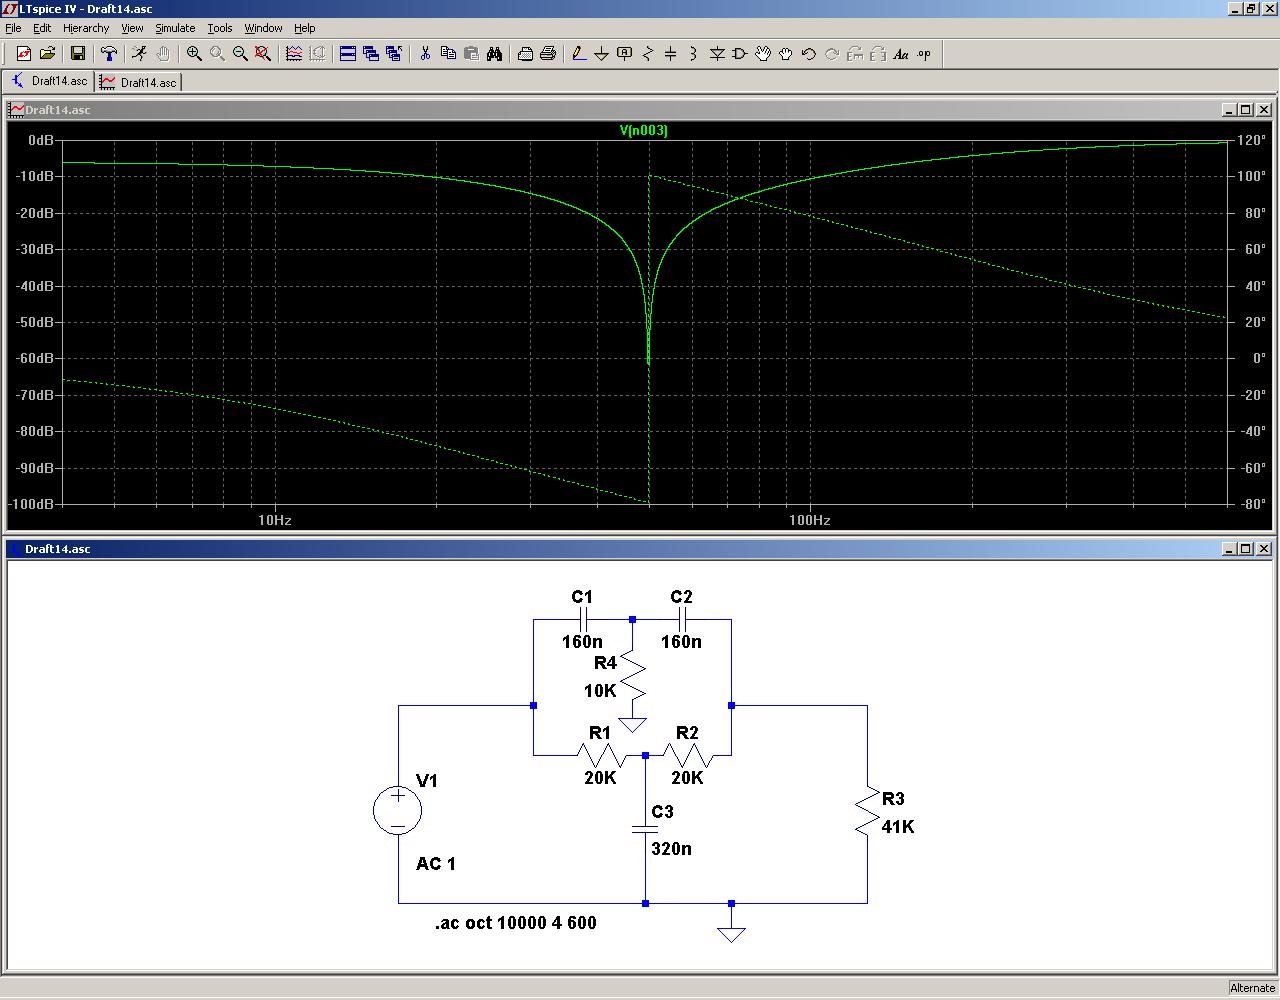Switch to the waveform Draft14.asc tab
The width and height of the screenshot is (1280, 1000).
(138, 82)
